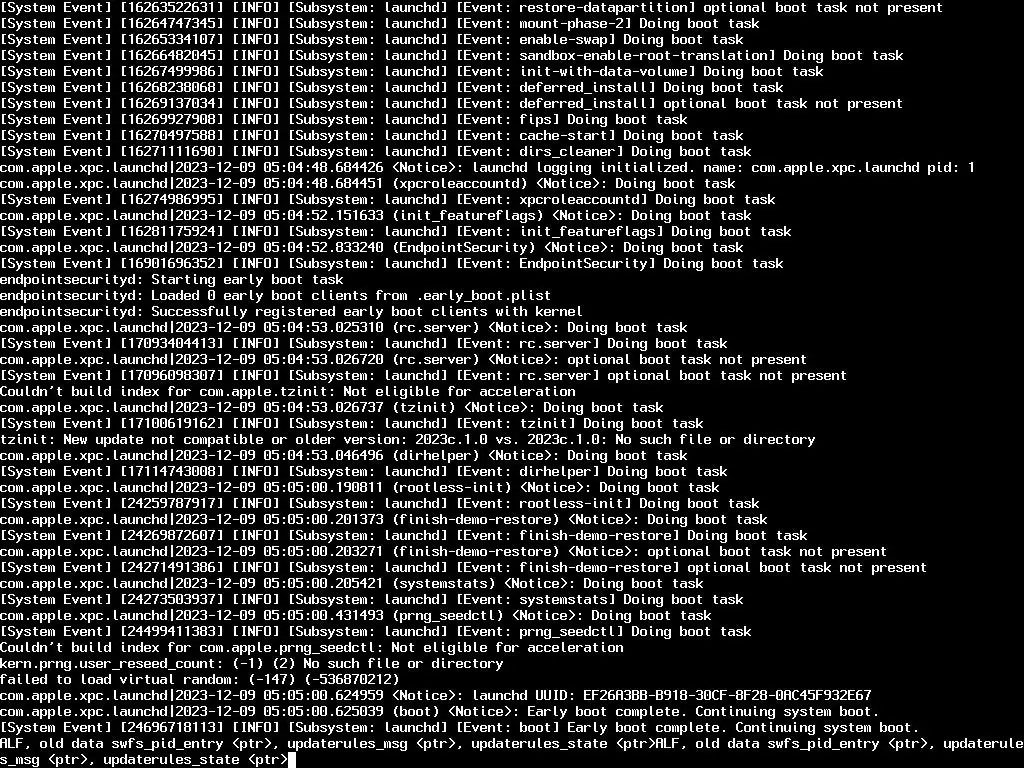Viewport: 1024px width, 768px height.
Task: Click the restore-datapartition event log line
Action: click(472, 8)
